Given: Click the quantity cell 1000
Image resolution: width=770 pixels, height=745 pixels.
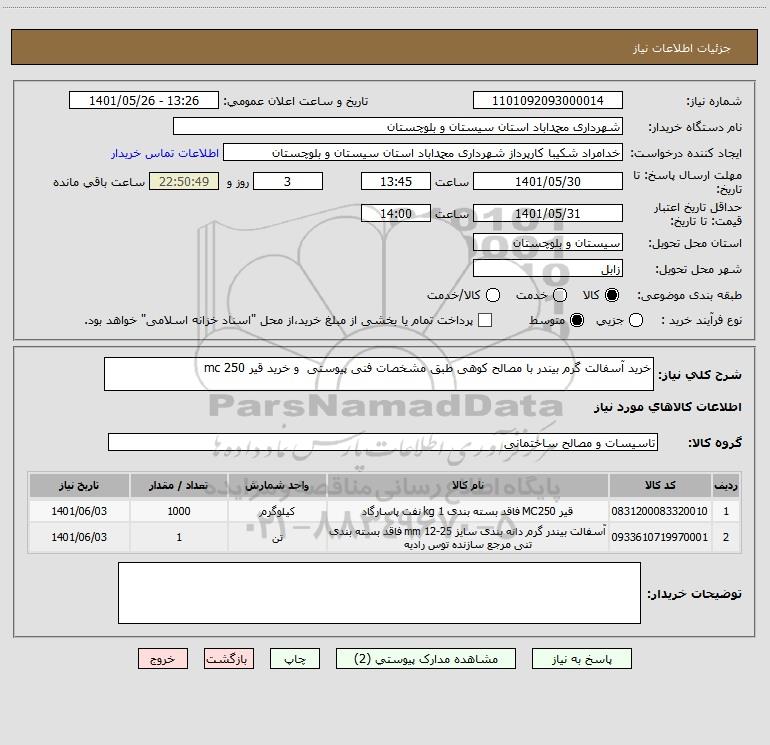Looking at the screenshot, I should tap(179, 511).
